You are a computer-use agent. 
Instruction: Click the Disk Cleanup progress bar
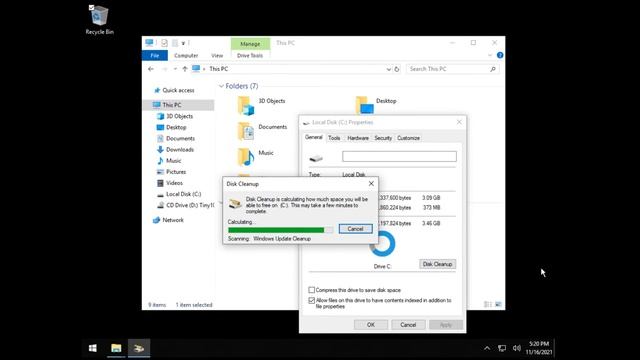point(280,230)
